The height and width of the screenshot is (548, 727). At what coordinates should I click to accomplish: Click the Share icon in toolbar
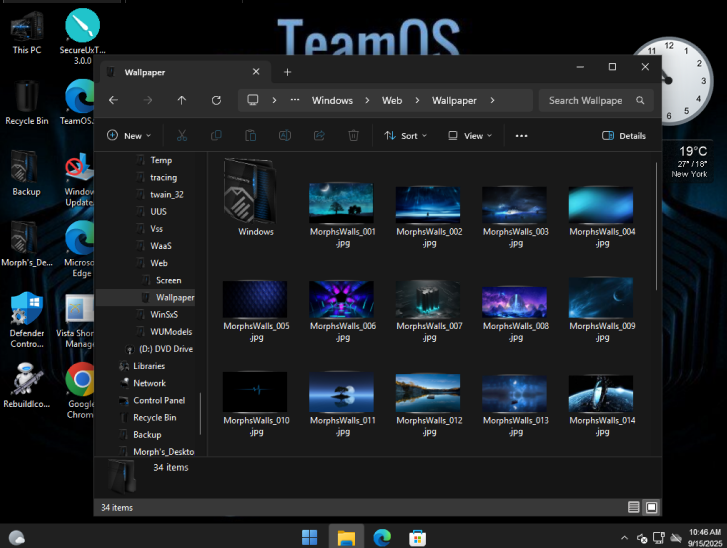click(x=319, y=135)
